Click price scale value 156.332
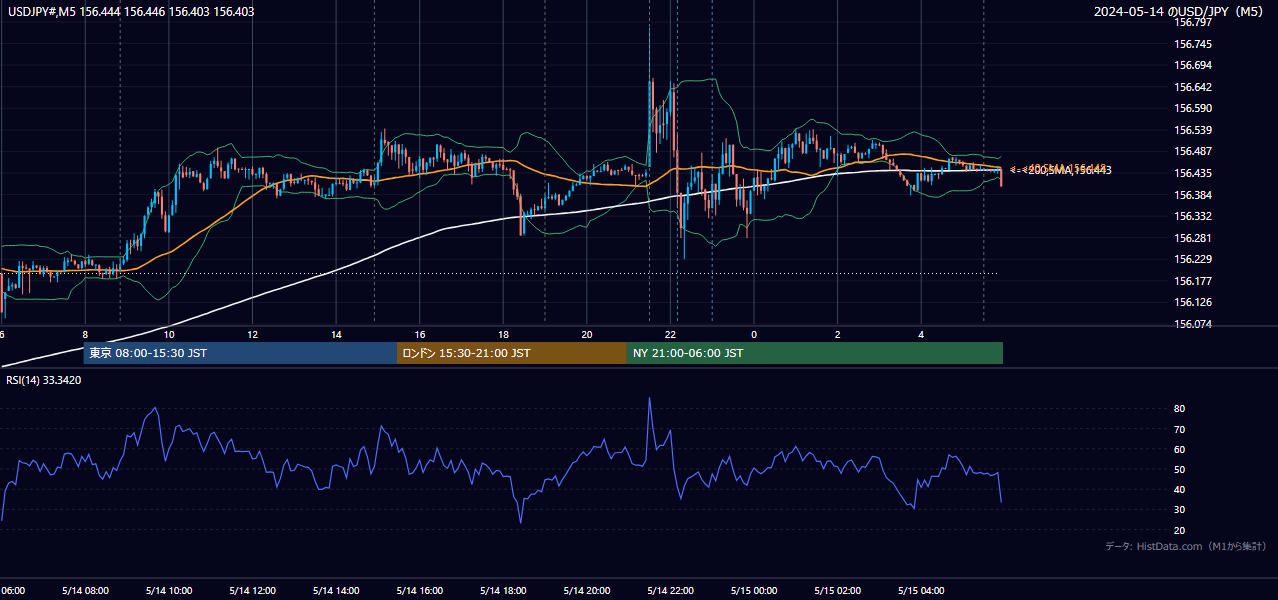 pyautogui.click(x=1191, y=216)
